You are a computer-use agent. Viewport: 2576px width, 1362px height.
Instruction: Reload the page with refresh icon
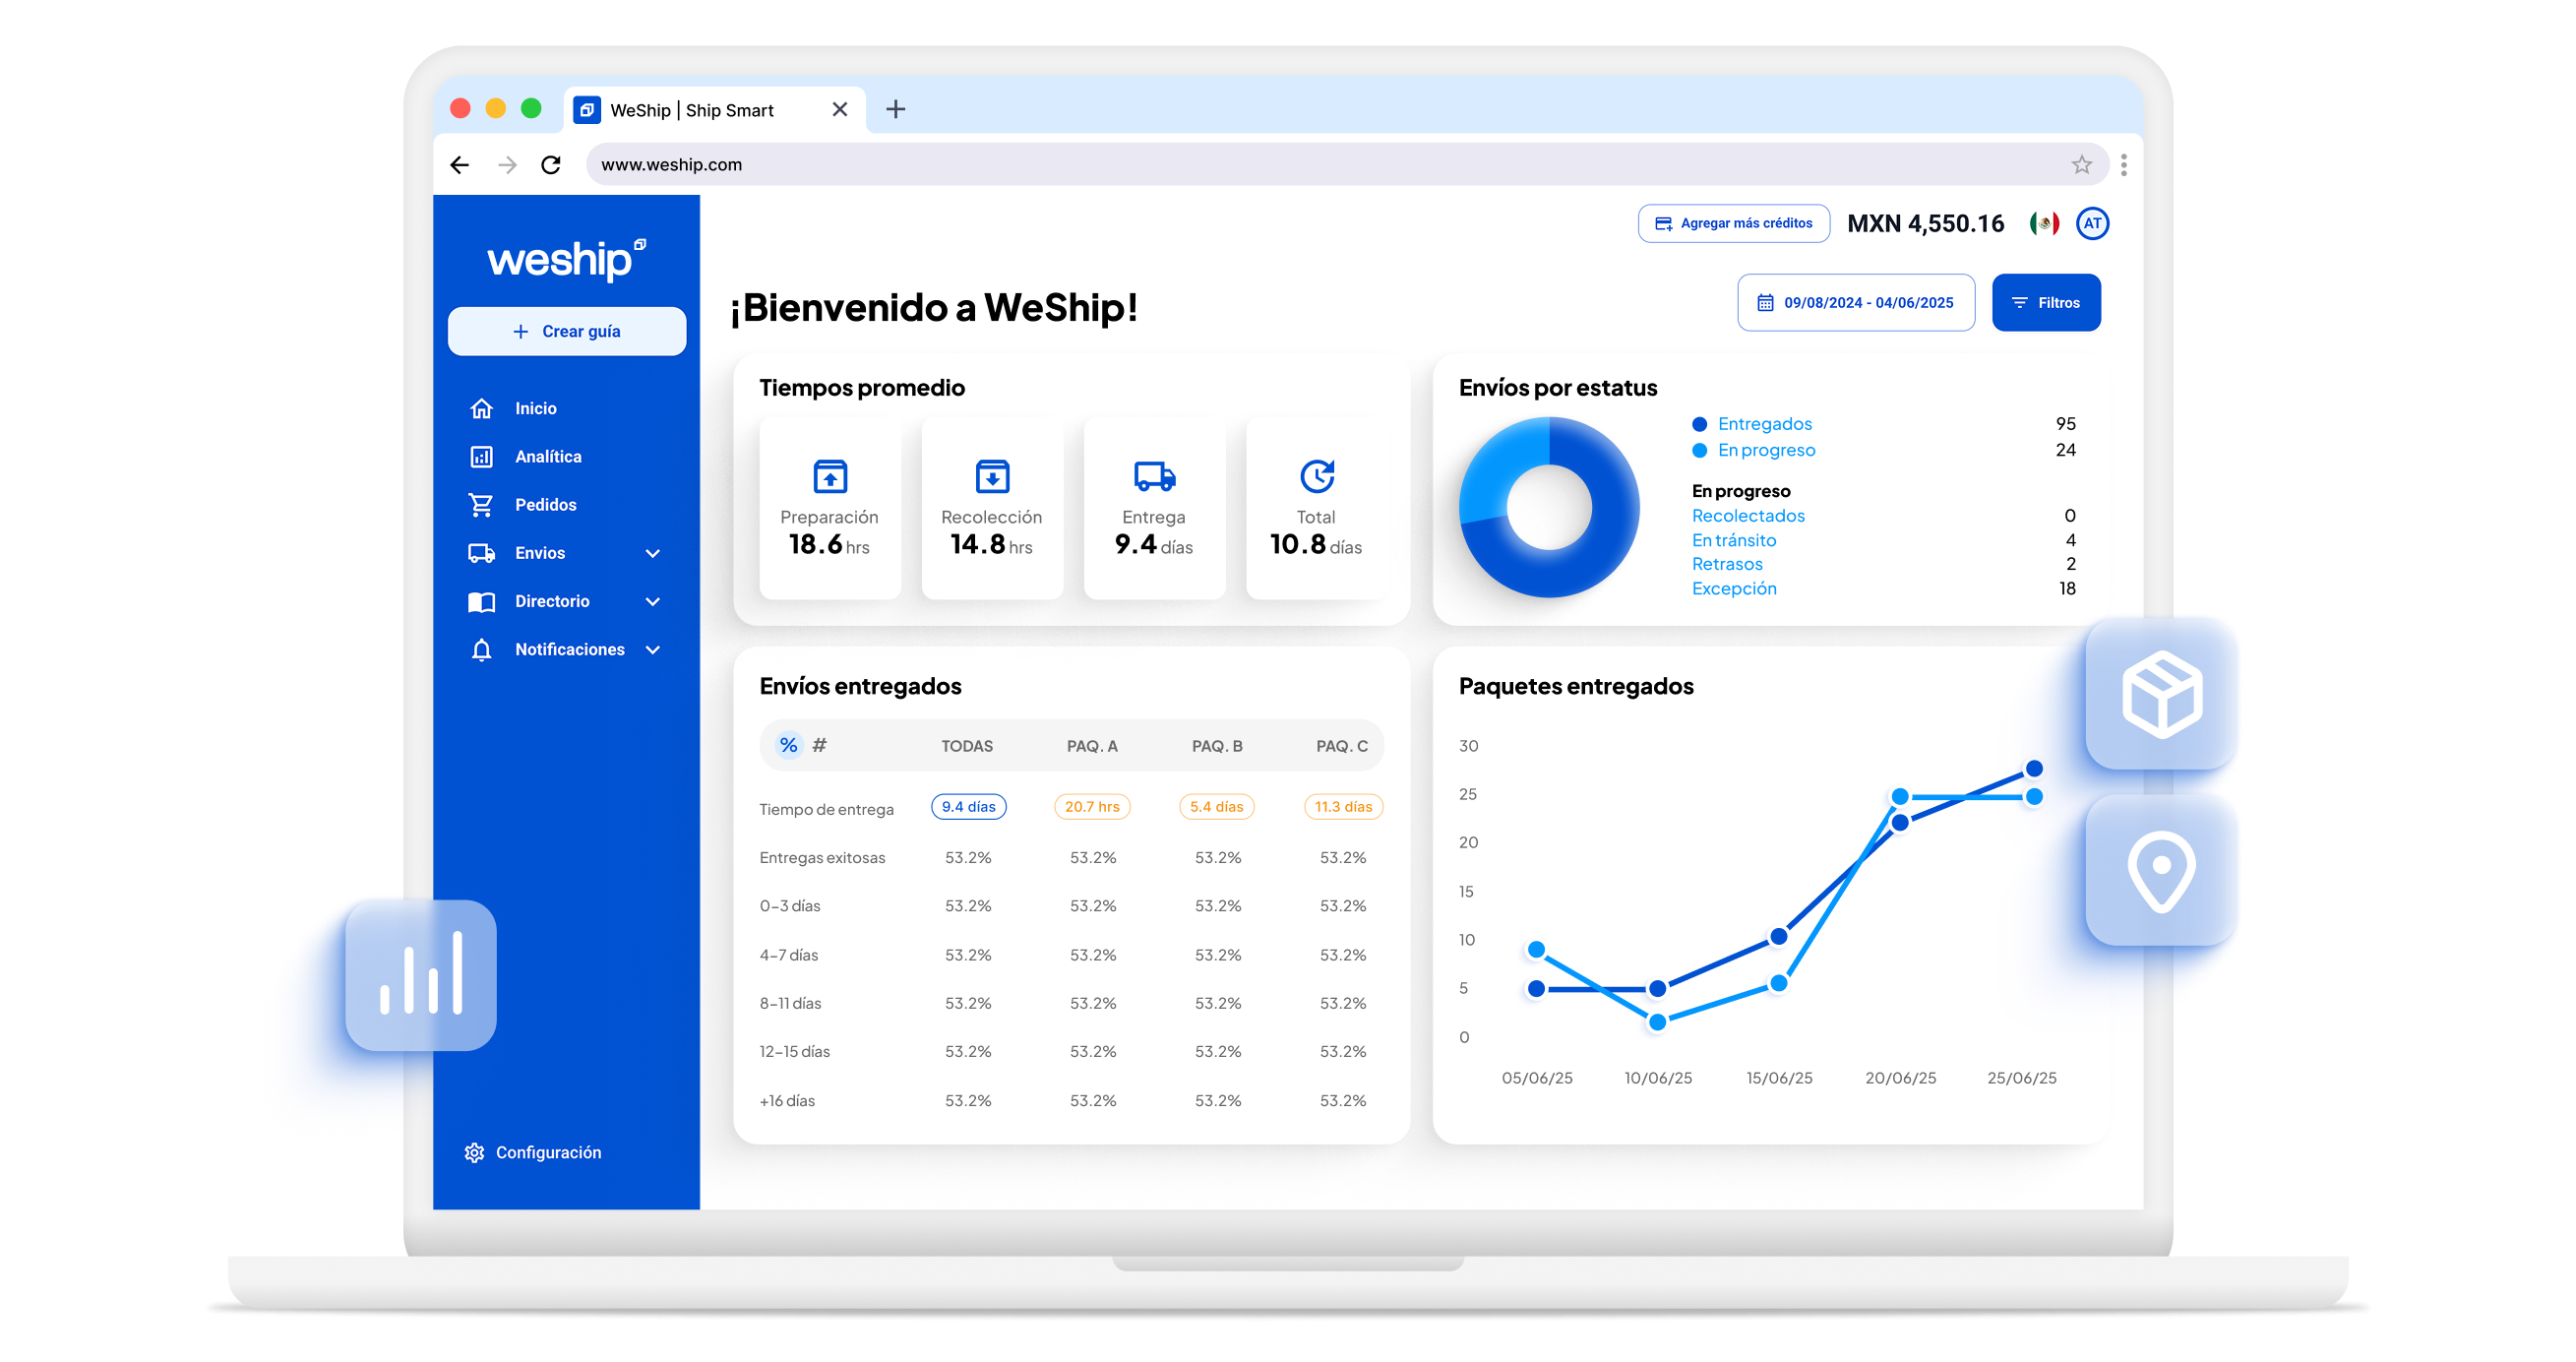pyautogui.click(x=551, y=165)
